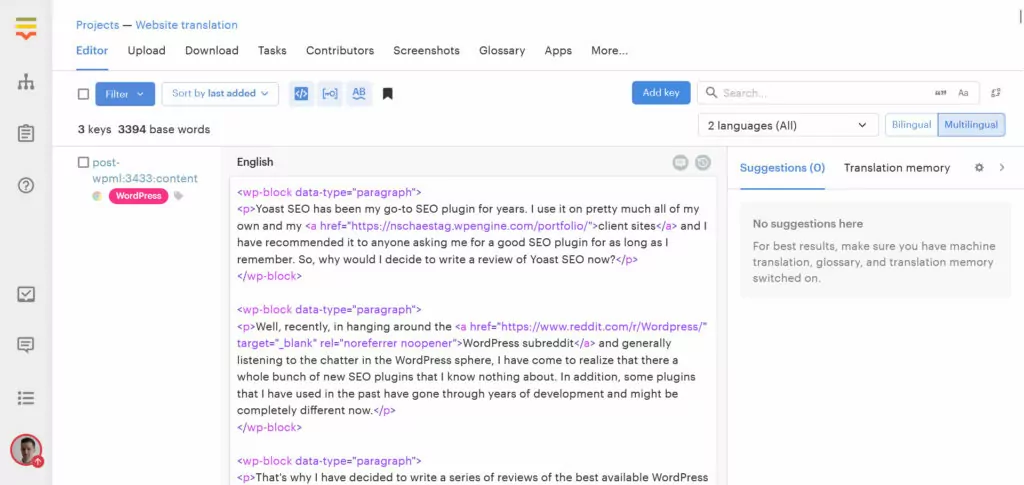Open the projects hierarchy sidebar icon

(26, 82)
